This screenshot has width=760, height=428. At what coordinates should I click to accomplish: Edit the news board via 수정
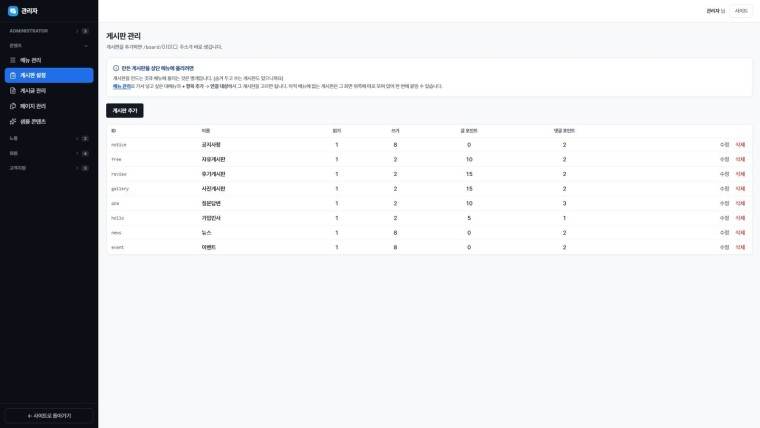724,233
